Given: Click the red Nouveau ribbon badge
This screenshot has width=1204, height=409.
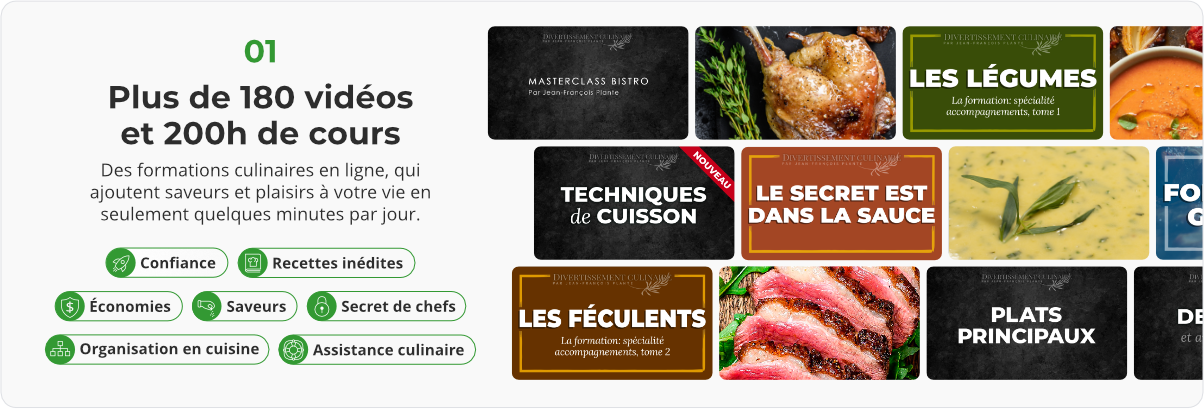Looking at the screenshot, I should coord(710,172).
